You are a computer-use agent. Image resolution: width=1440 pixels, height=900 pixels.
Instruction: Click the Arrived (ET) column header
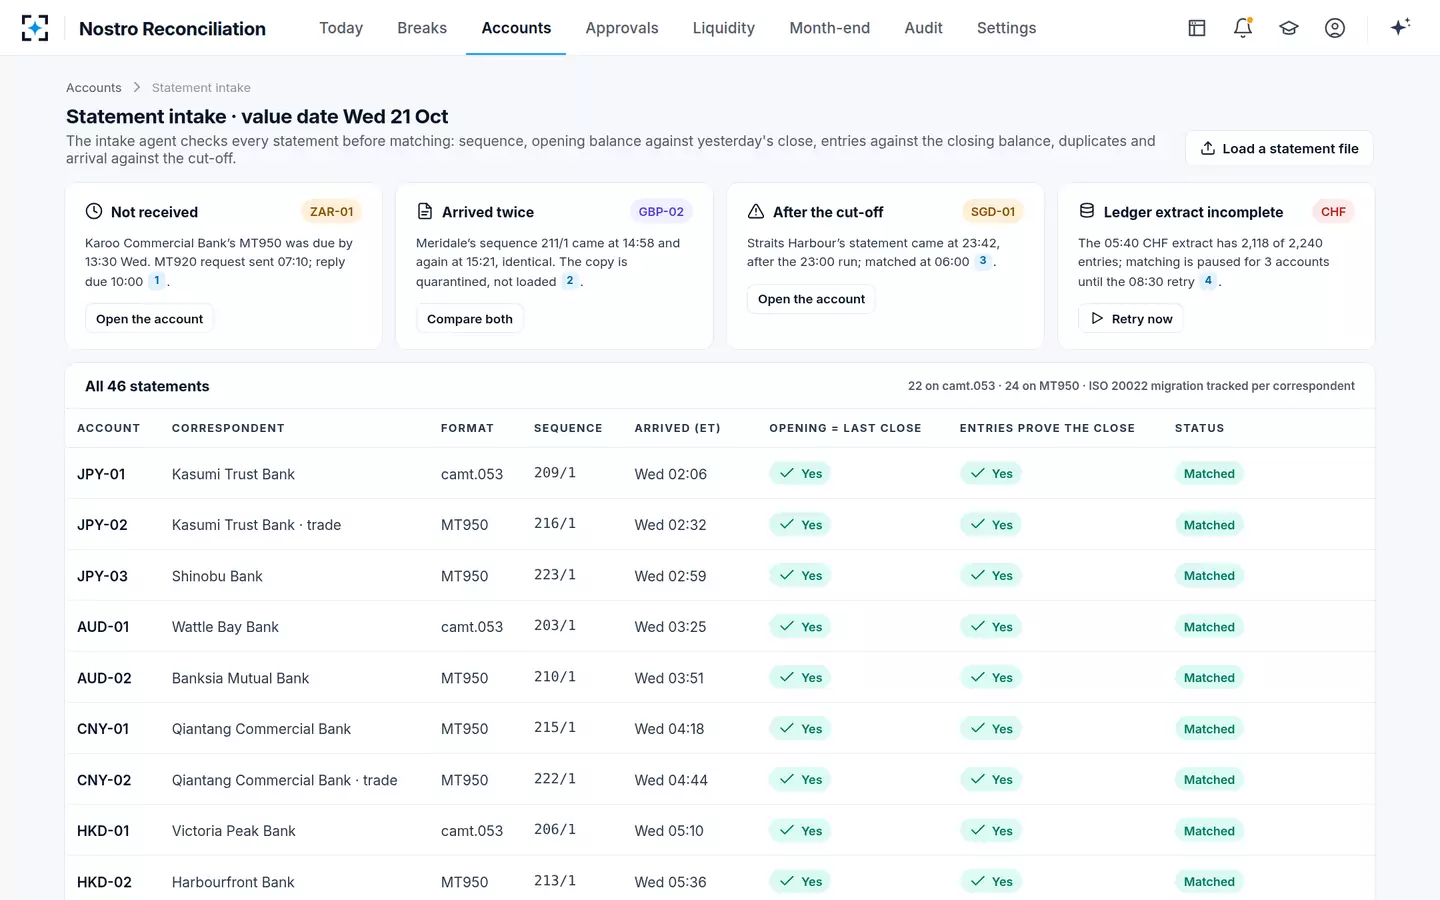tap(677, 428)
